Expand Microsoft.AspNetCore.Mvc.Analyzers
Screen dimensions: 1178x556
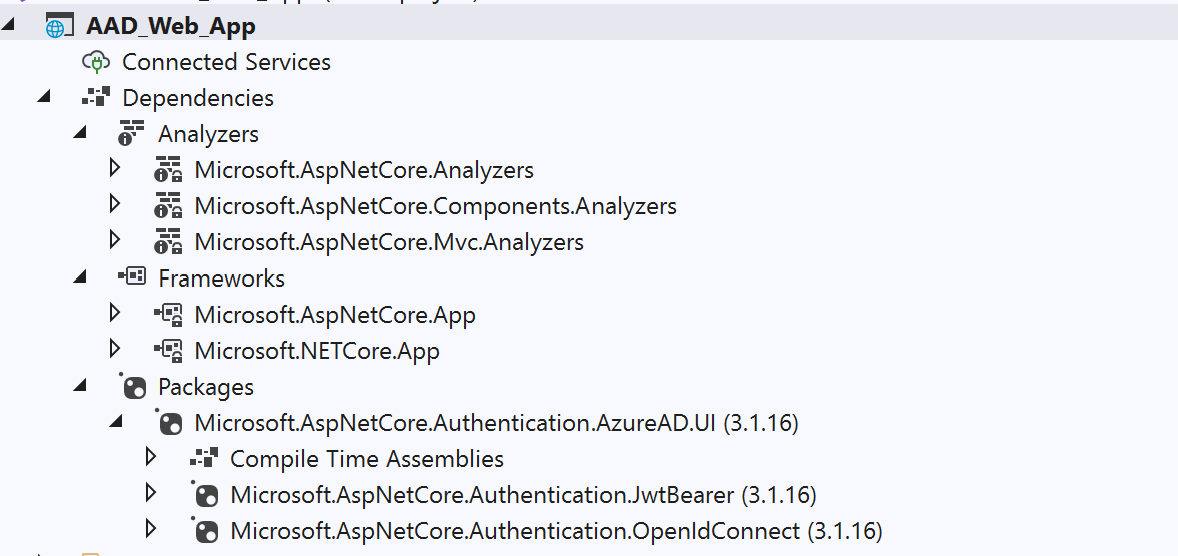coord(115,239)
